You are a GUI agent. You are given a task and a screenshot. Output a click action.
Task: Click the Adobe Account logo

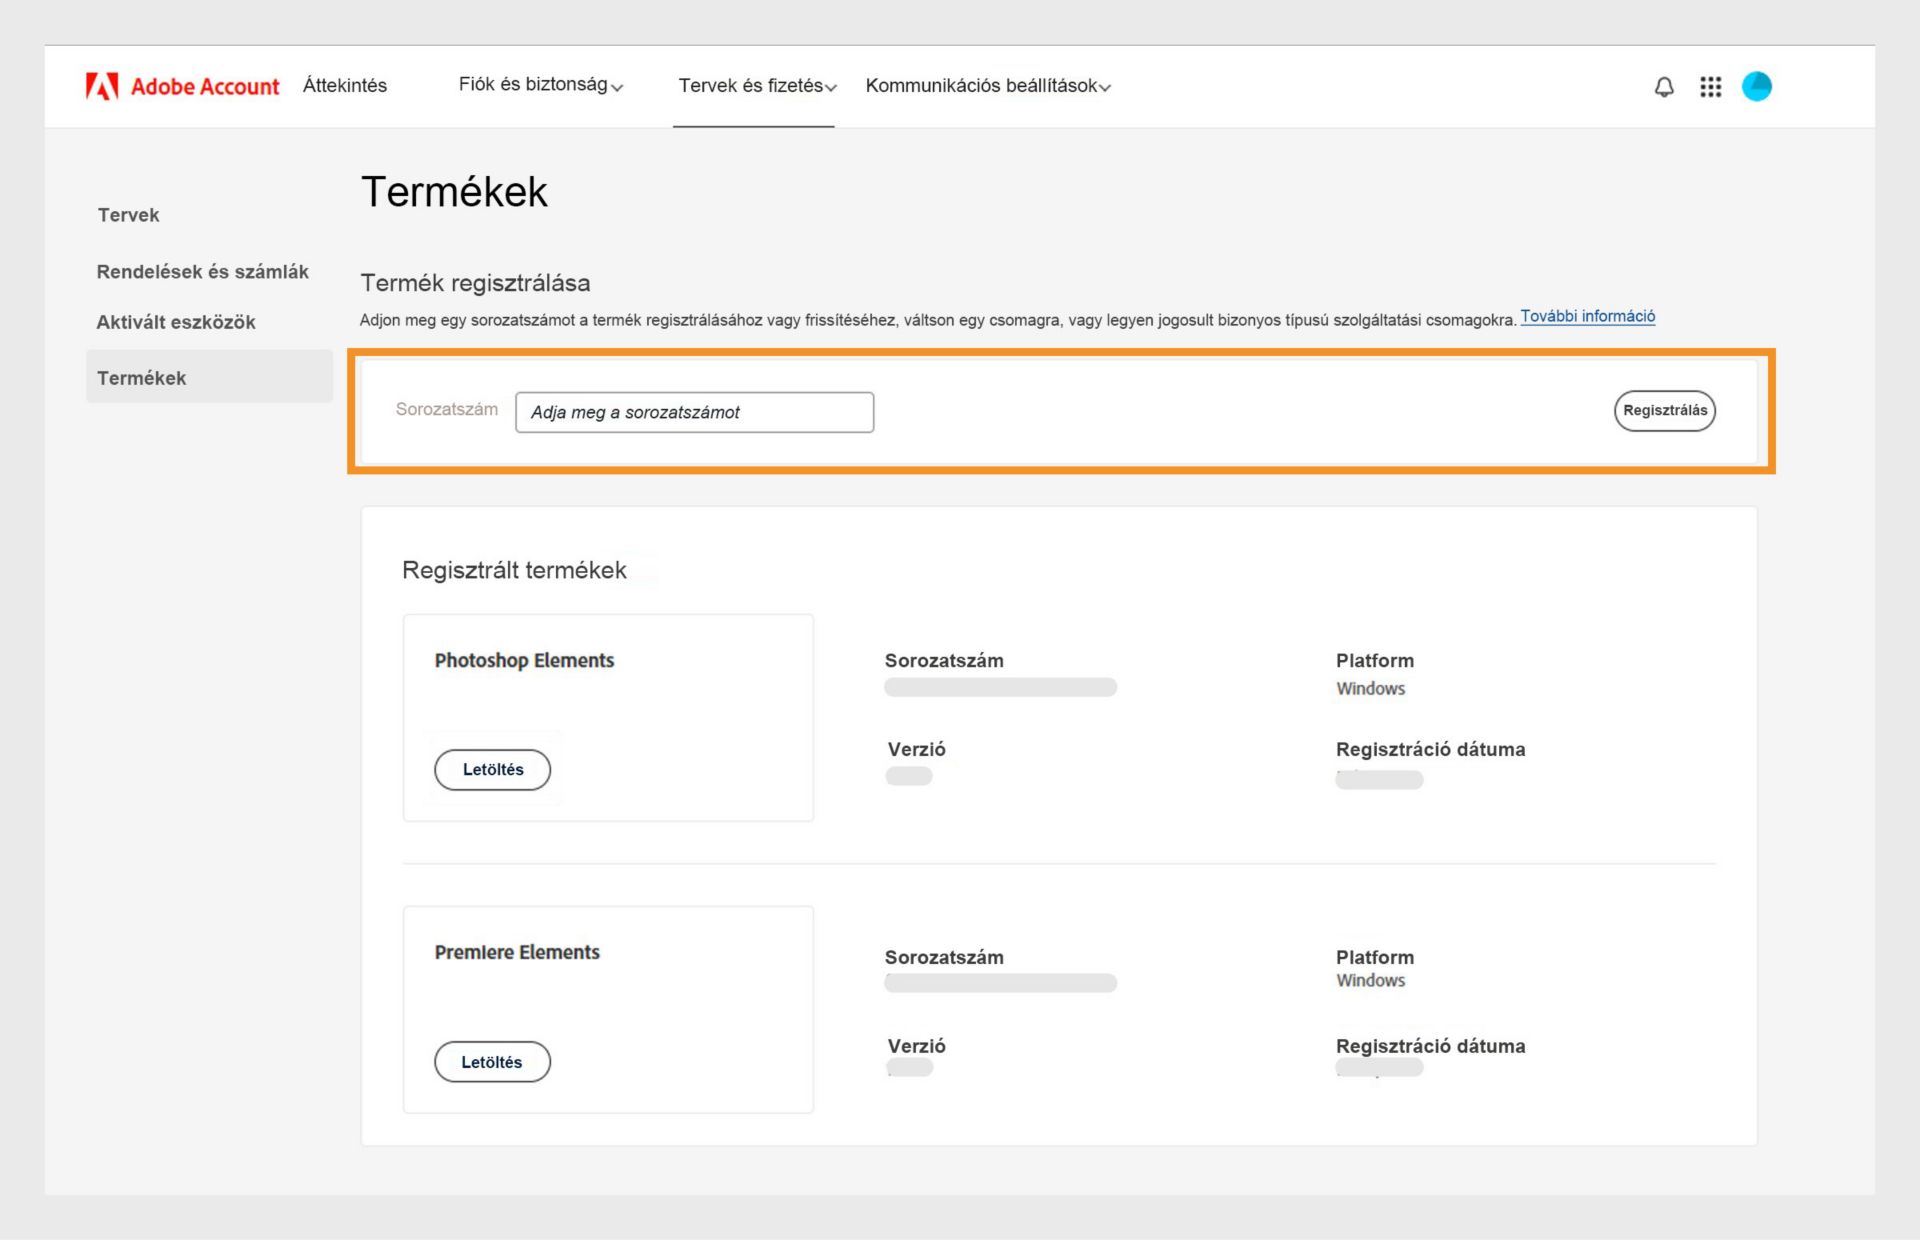(x=183, y=86)
